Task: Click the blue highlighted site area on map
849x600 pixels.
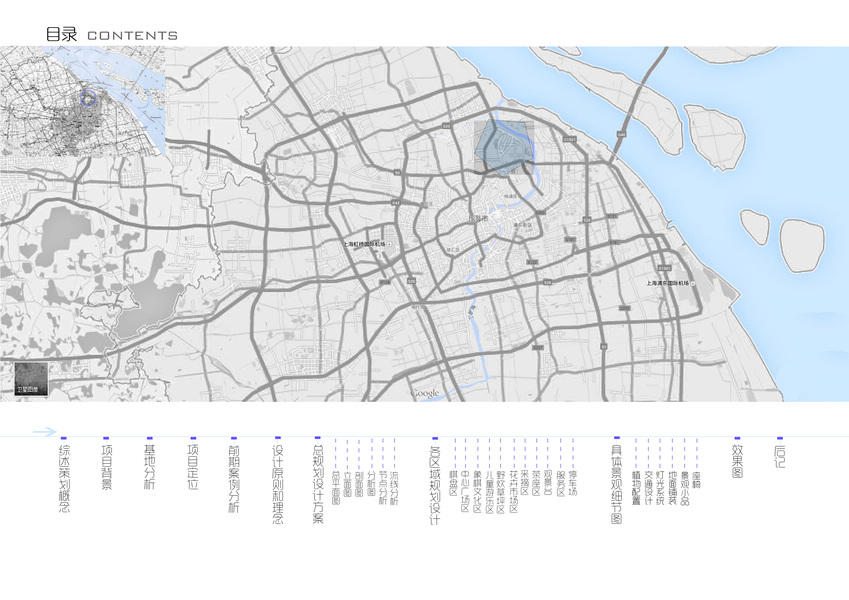Action: tap(504, 147)
